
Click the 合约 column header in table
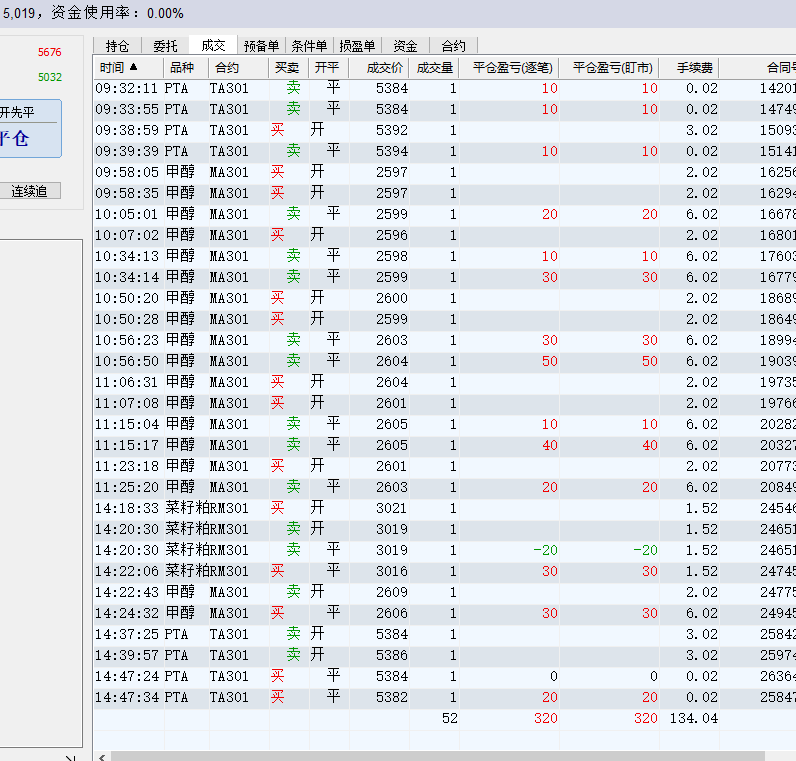239,68
